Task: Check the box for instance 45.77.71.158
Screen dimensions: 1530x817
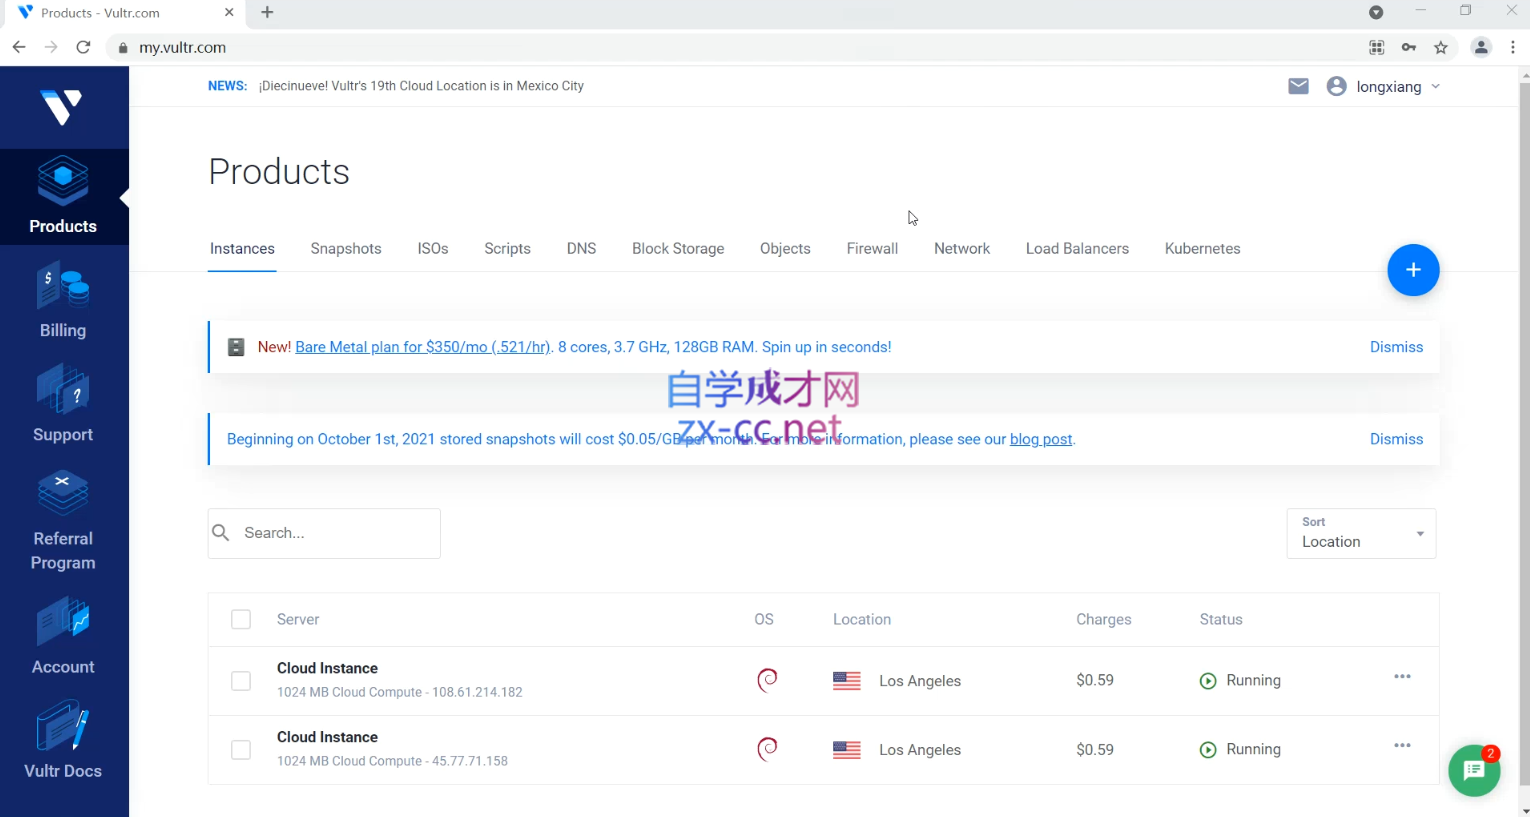Action: click(x=241, y=750)
